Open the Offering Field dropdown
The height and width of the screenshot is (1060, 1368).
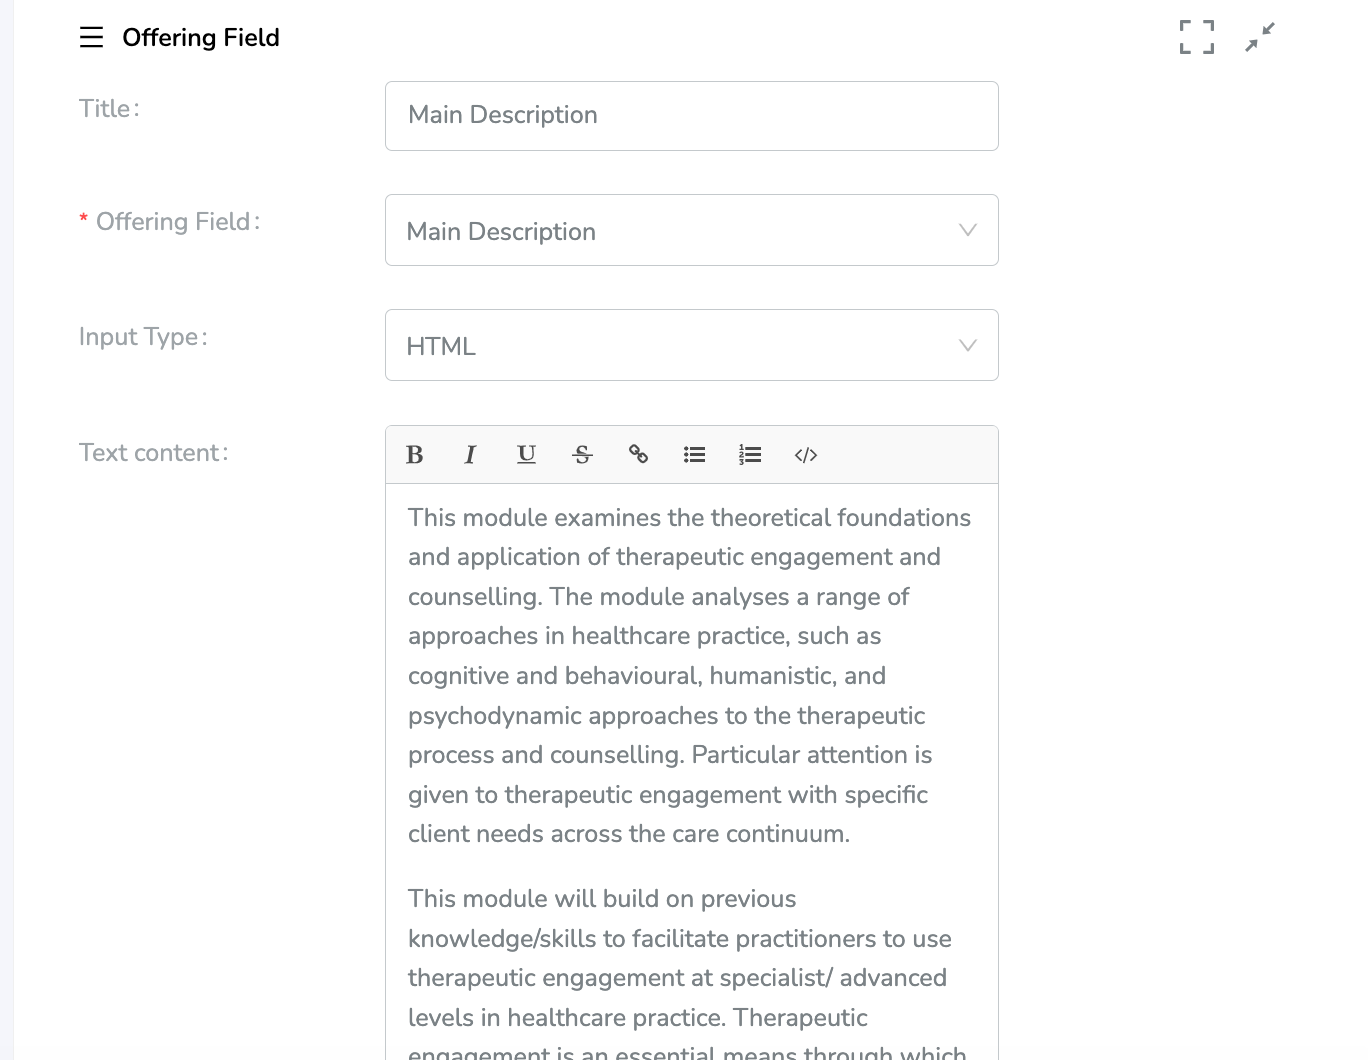point(691,230)
